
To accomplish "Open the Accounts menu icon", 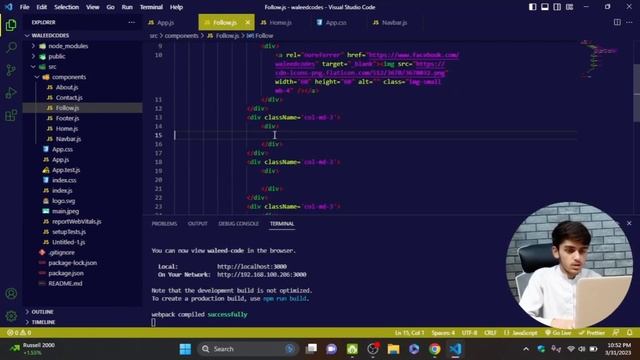I will (11, 293).
